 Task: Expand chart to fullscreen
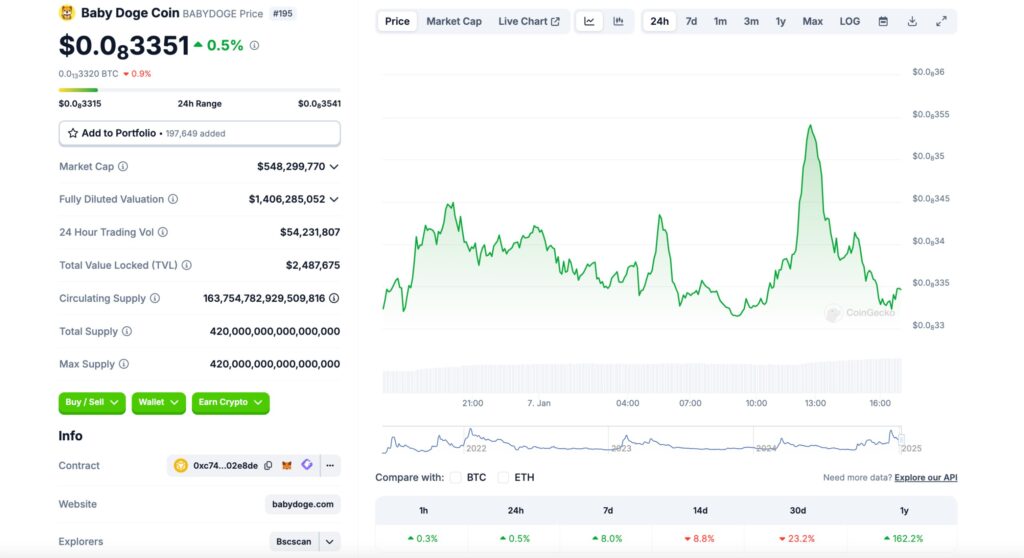[x=941, y=22]
